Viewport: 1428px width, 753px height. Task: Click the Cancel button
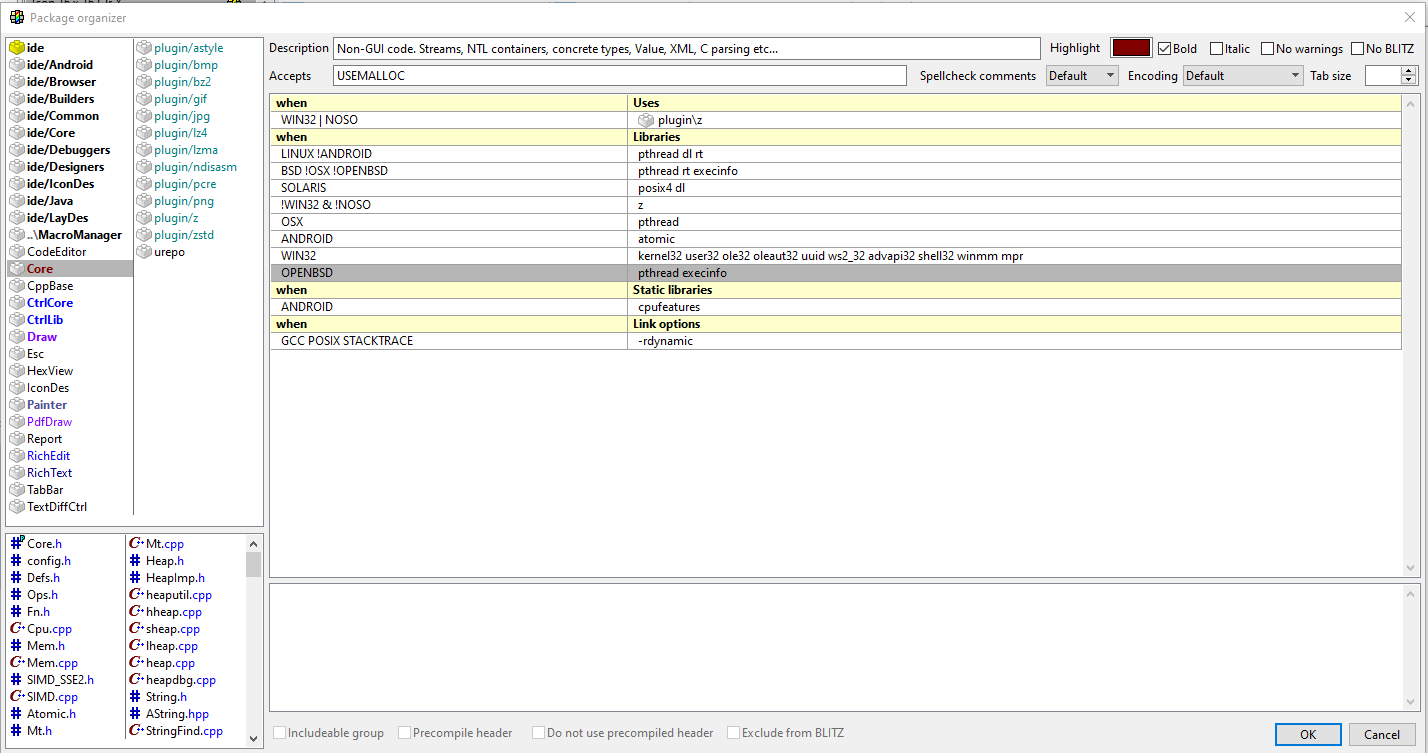tap(1382, 734)
